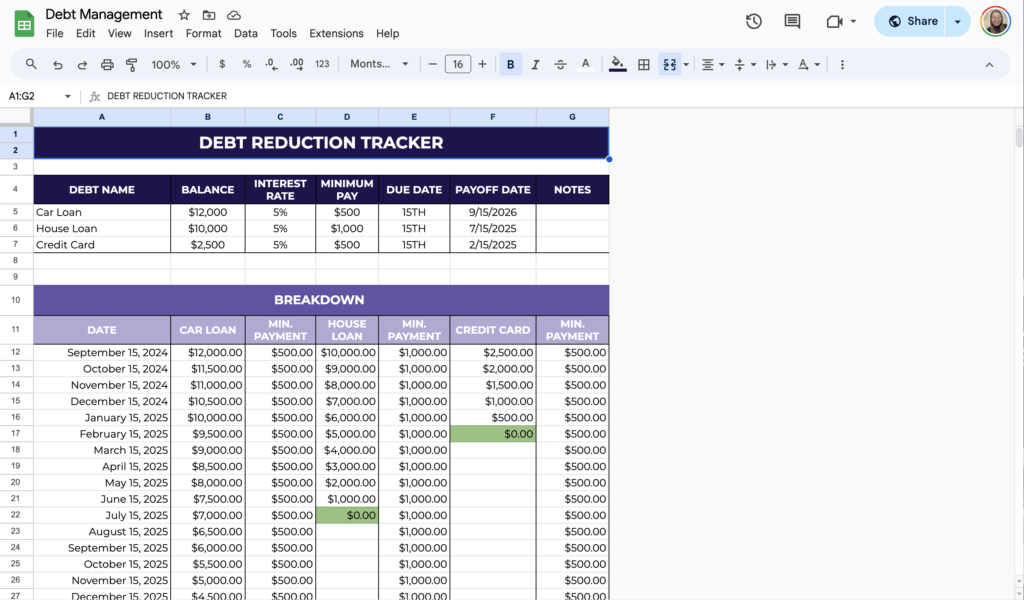This screenshot has width=1024, height=600.
Task: Open the fill color picker
Action: [x=618, y=64]
